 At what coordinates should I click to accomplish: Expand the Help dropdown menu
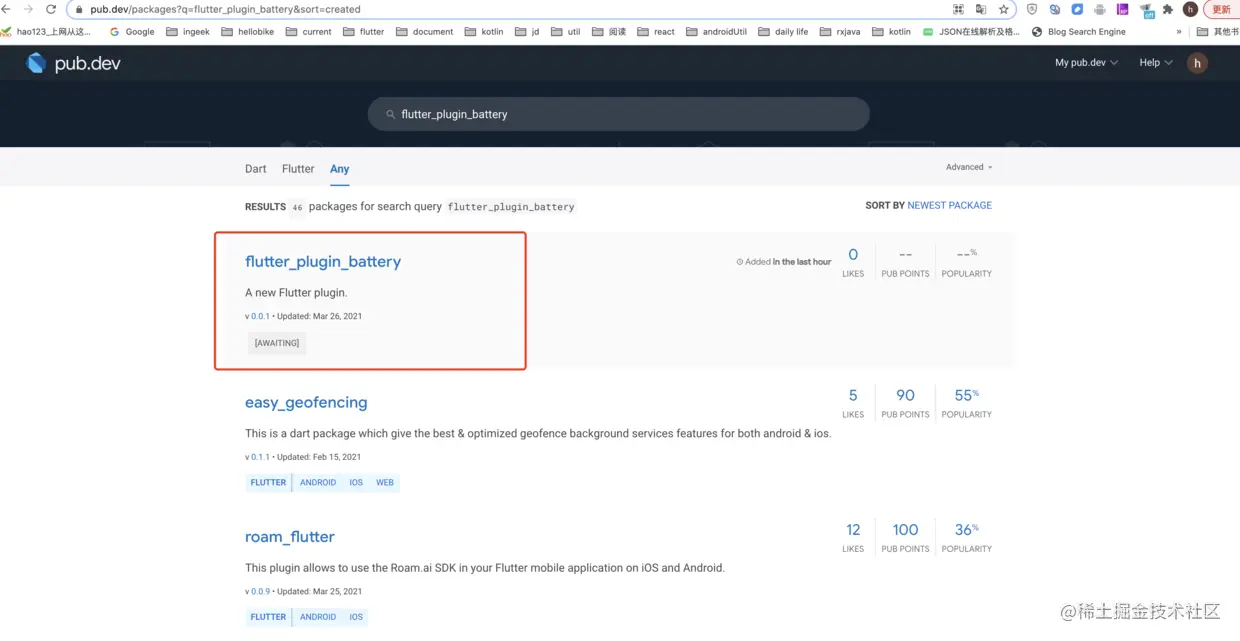tap(1155, 63)
